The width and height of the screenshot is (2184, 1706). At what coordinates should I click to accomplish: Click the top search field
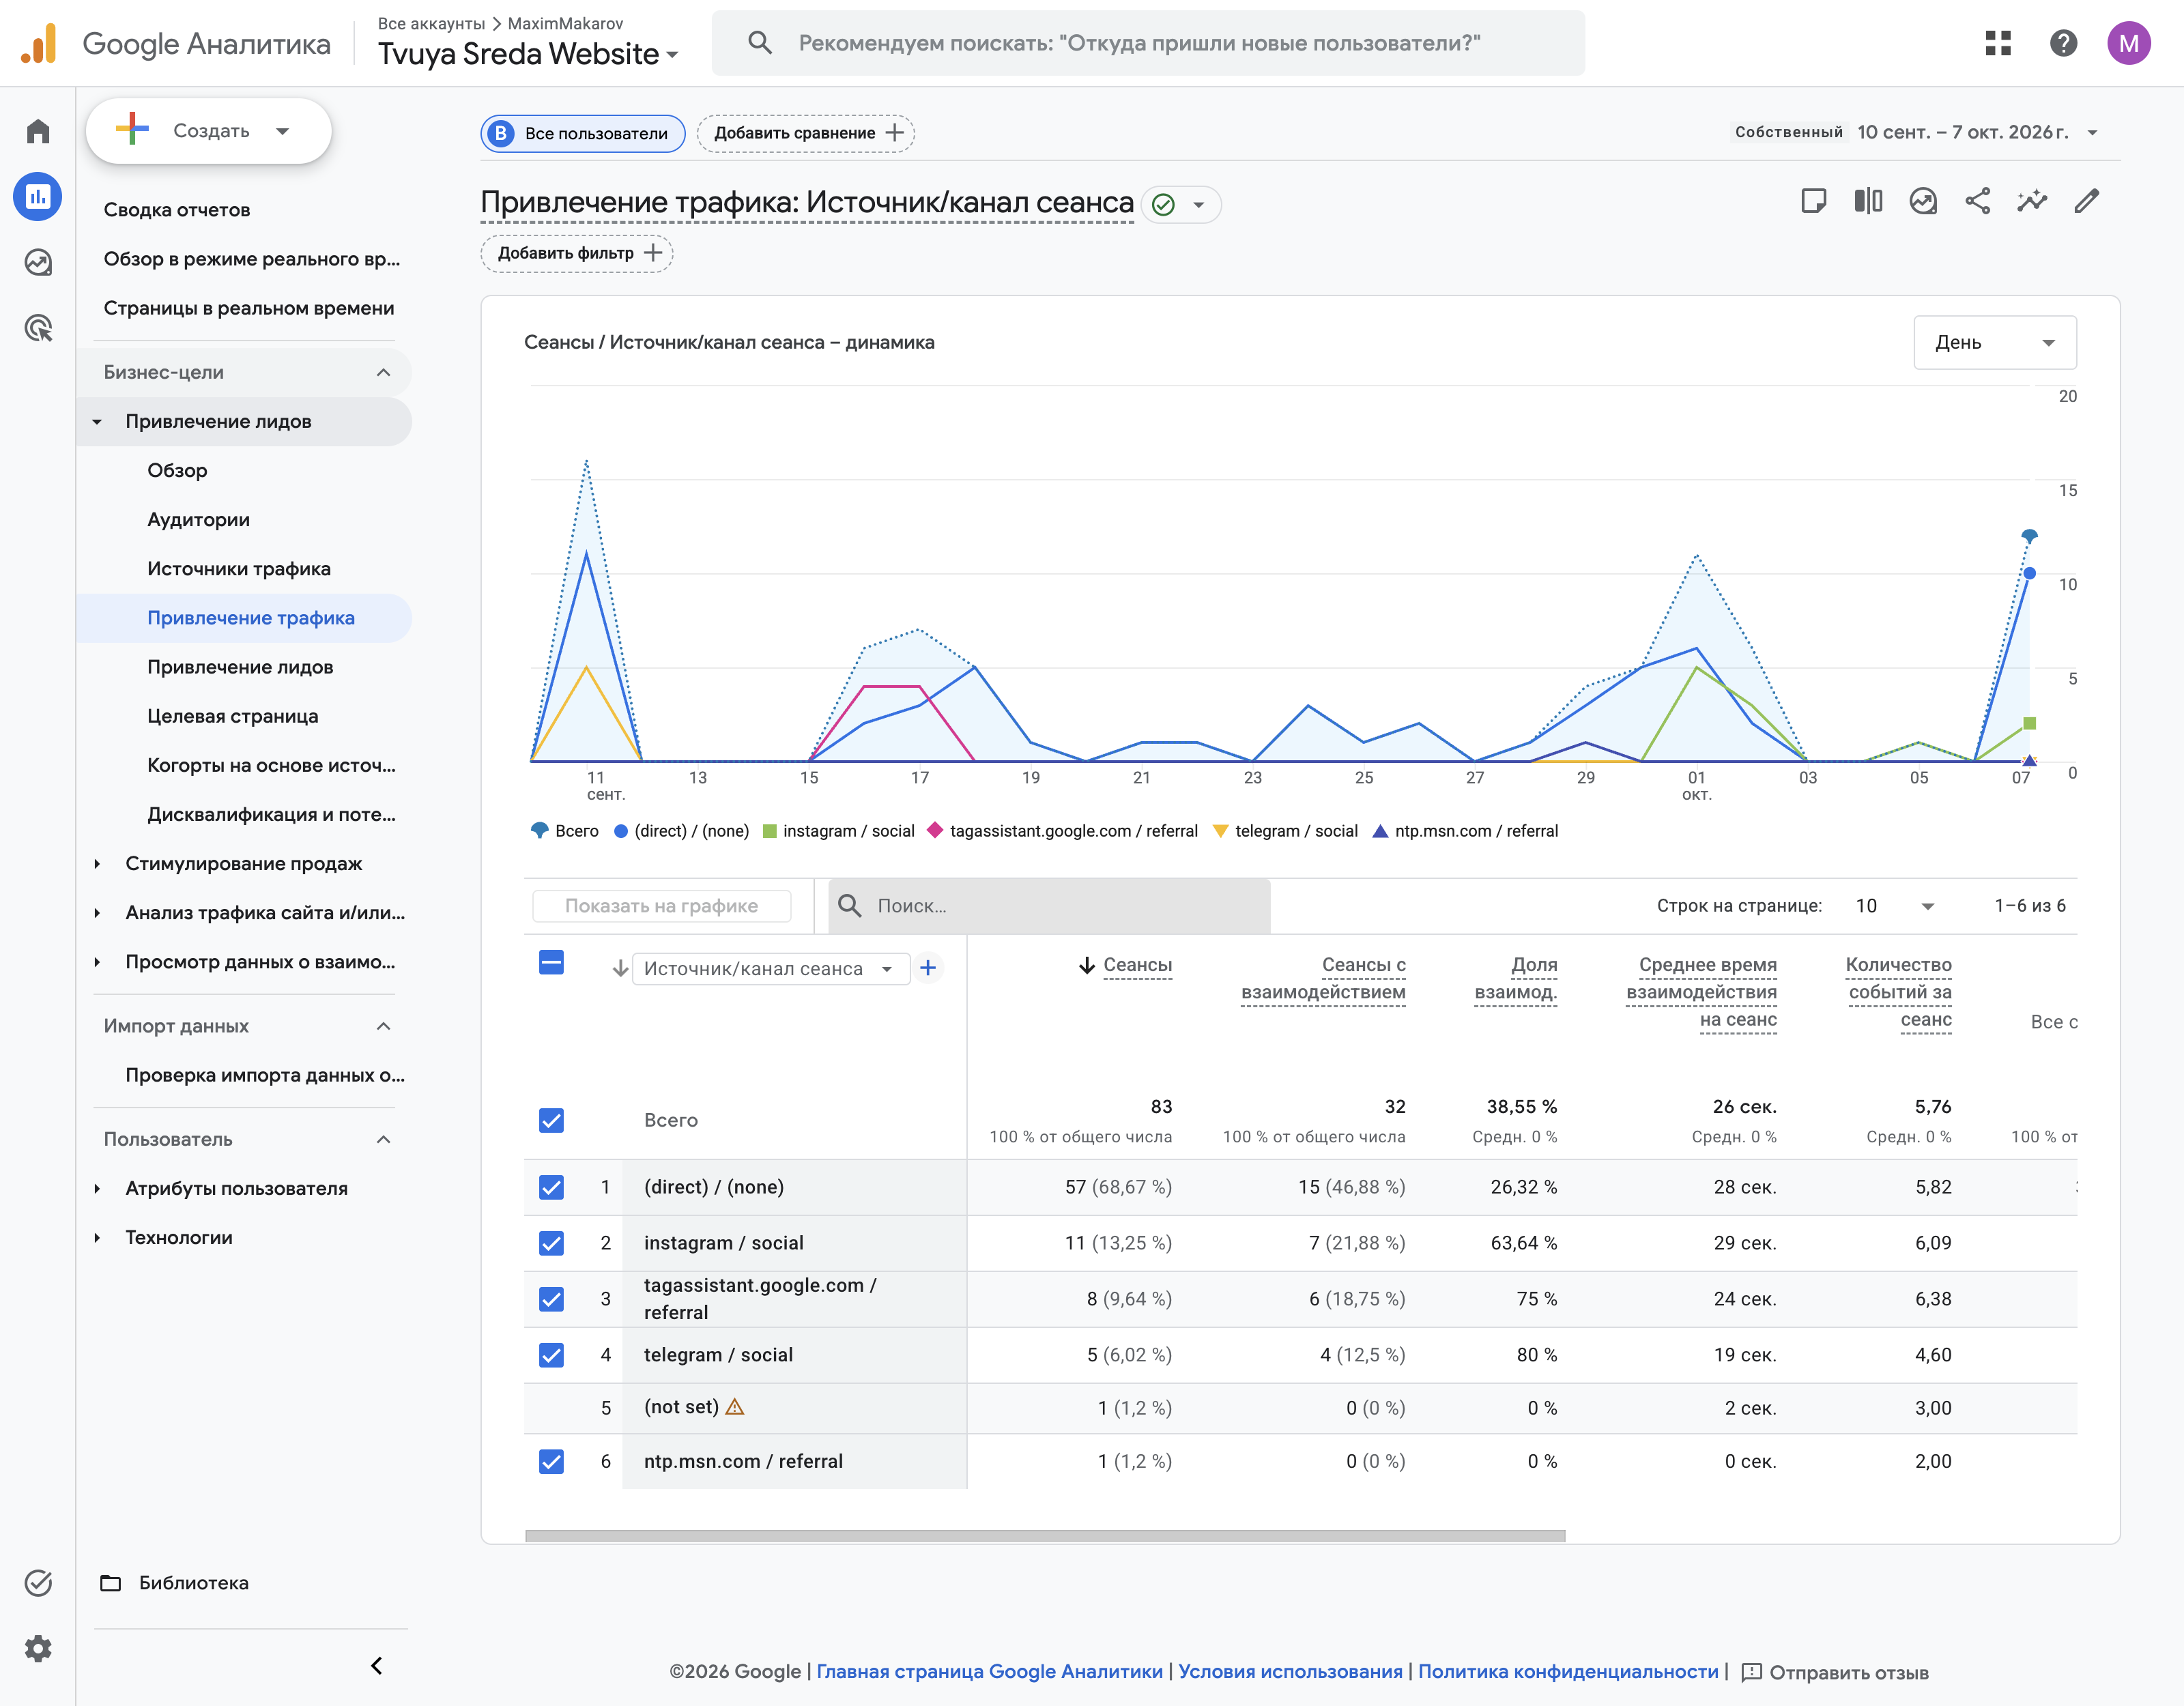[1148, 43]
